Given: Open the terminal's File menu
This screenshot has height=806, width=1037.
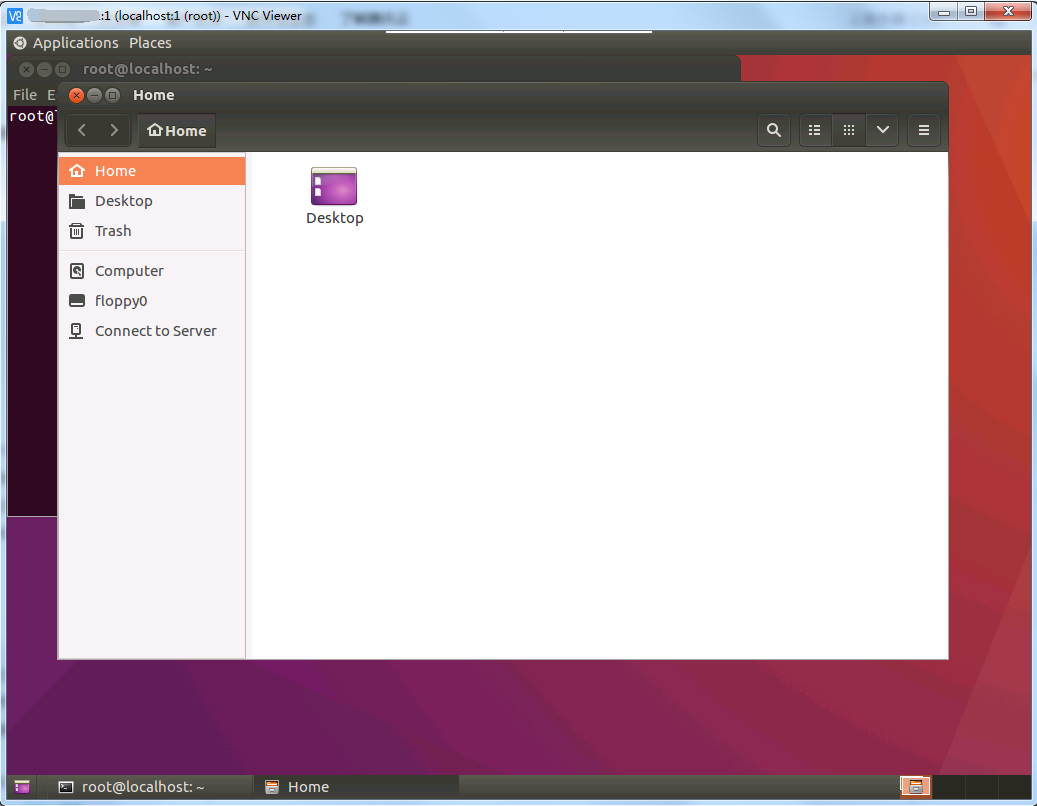Looking at the screenshot, I should (25, 95).
